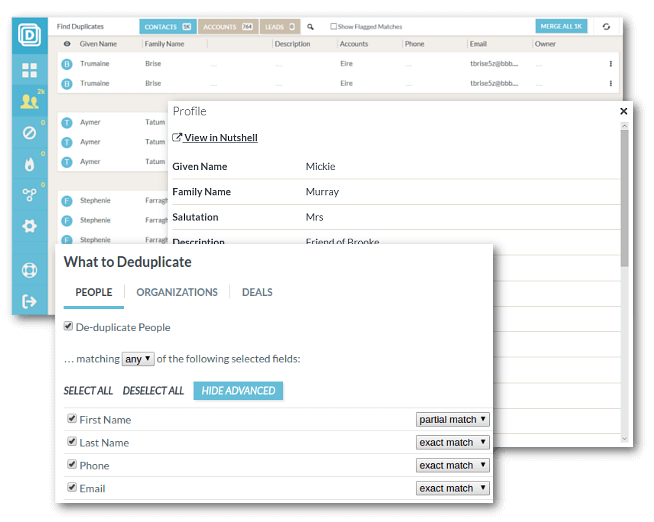This screenshot has height=522, width=654.
Task: Open the blocked/ignored sidebar icon
Action: (x=29, y=133)
